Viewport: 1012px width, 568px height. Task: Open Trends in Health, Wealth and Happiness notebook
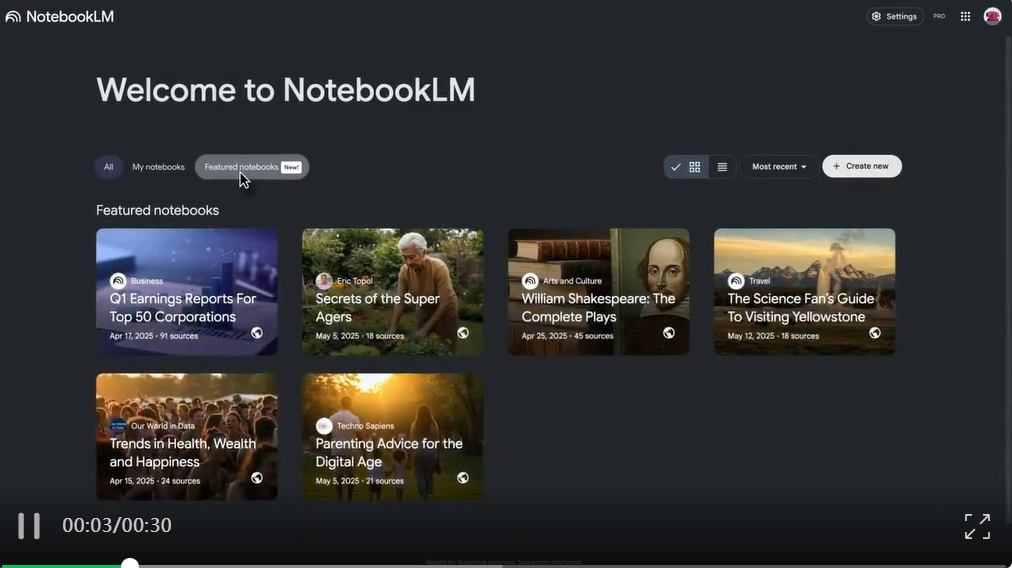click(x=187, y=437)
